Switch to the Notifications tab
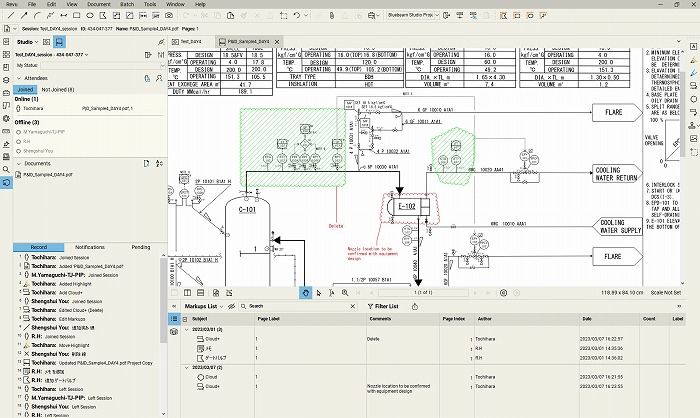This screenshot has width=700, height=418. pyautogui.click(x=90, y=247)
